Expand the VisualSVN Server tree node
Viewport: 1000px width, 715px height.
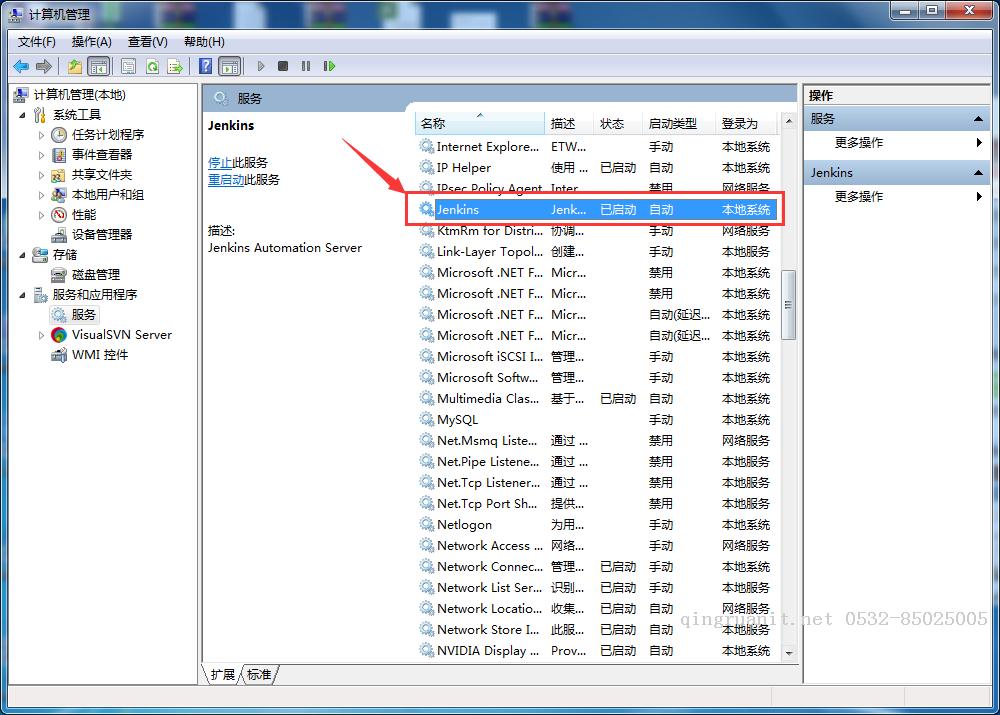42,335
